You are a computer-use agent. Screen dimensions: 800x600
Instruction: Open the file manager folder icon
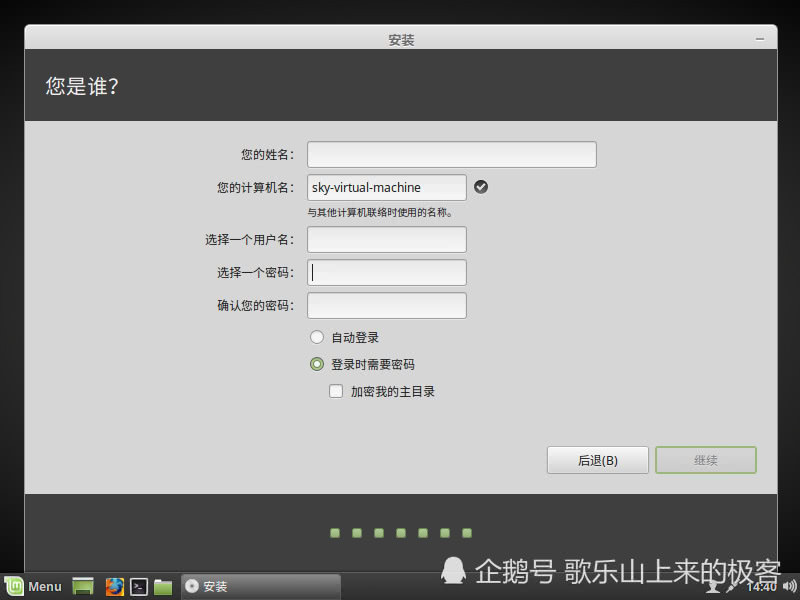click(163, 587)
